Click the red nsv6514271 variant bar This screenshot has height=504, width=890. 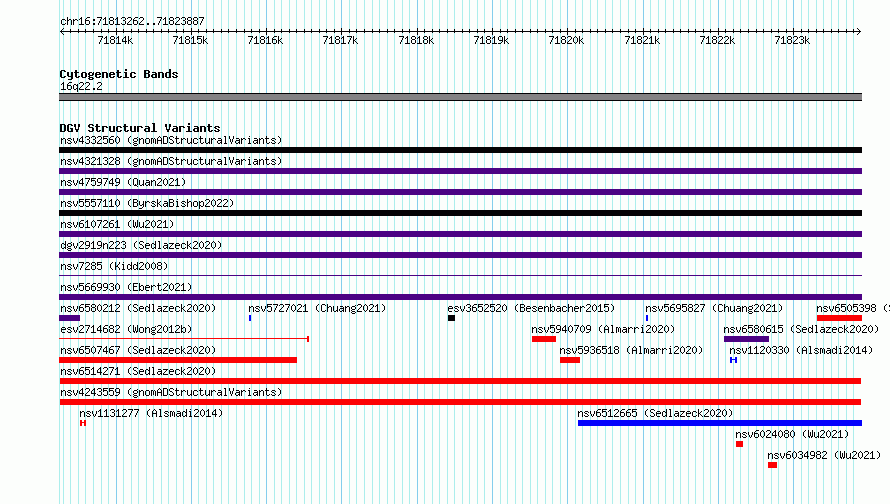tap(460, 381)
